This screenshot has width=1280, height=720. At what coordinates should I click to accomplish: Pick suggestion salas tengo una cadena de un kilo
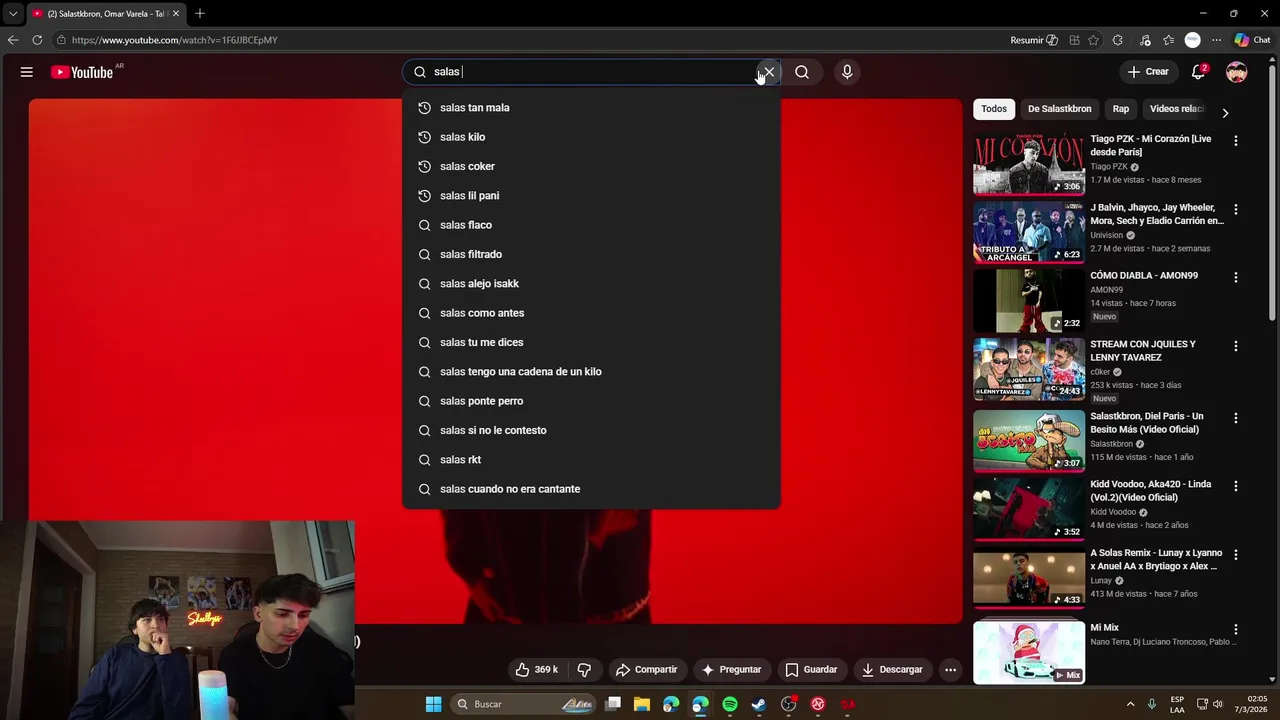click(x=591, y=372)
